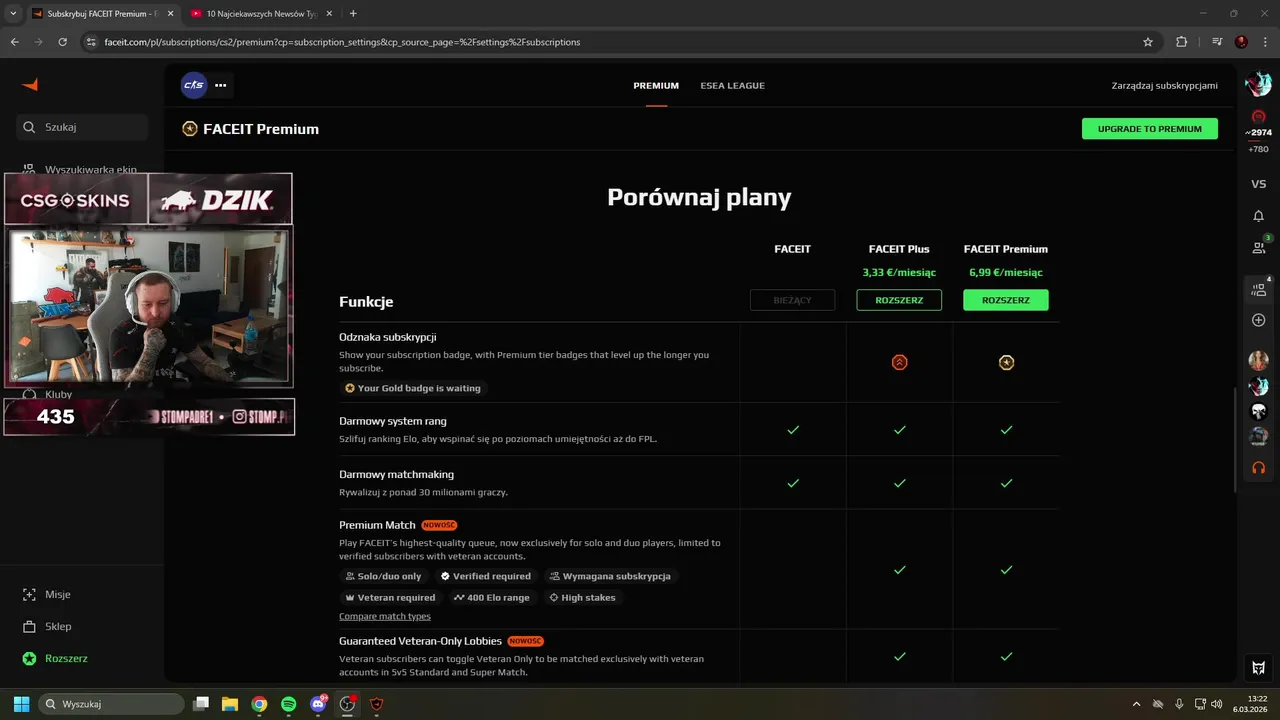The image size is (1280, 720).
Task: Open Misje in the left sidebar
Action: (58, 594)
